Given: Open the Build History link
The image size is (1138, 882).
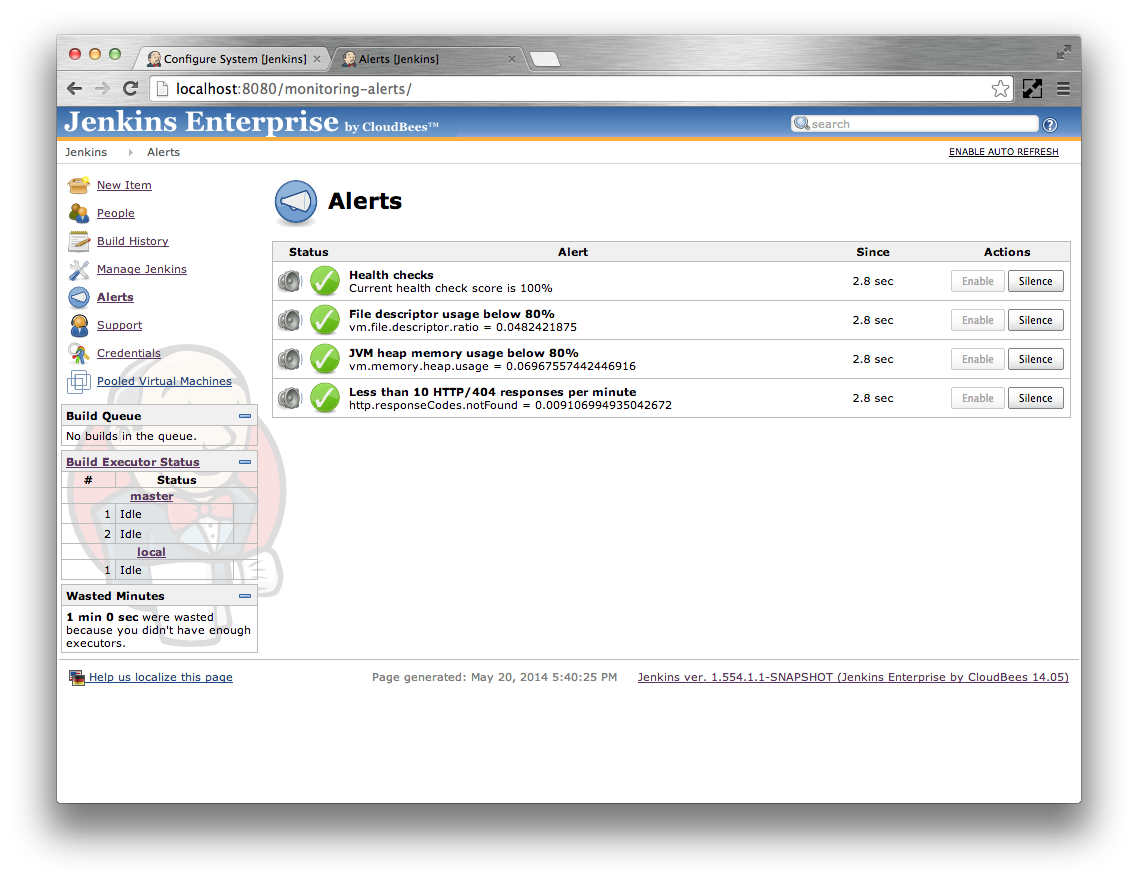Looking at the screenshot, I should tap(132, 241).
